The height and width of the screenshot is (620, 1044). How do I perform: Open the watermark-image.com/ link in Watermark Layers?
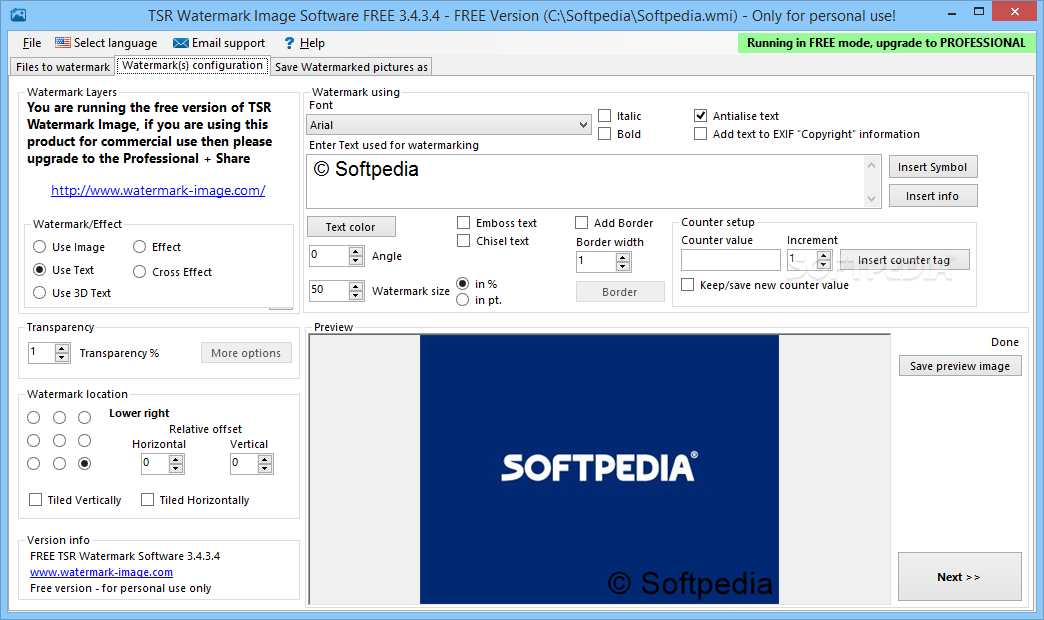pyautogui.click(x=158, y=190)
